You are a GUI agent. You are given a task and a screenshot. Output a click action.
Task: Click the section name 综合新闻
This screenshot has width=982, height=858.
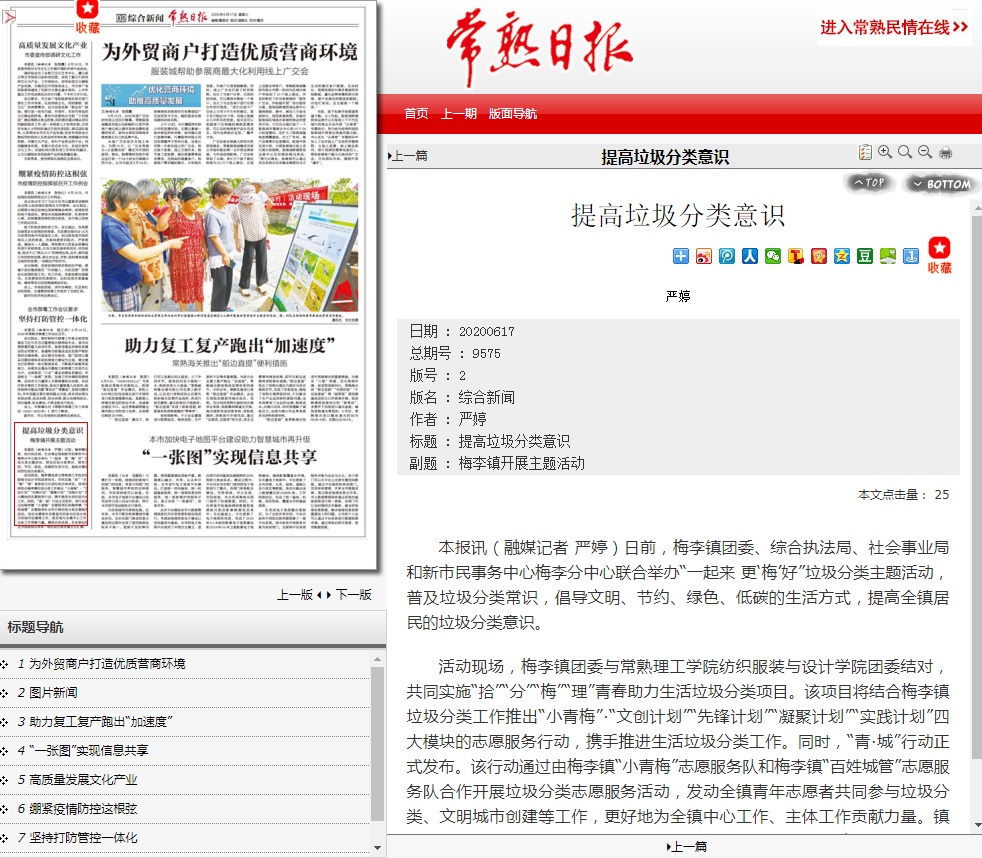487,397
